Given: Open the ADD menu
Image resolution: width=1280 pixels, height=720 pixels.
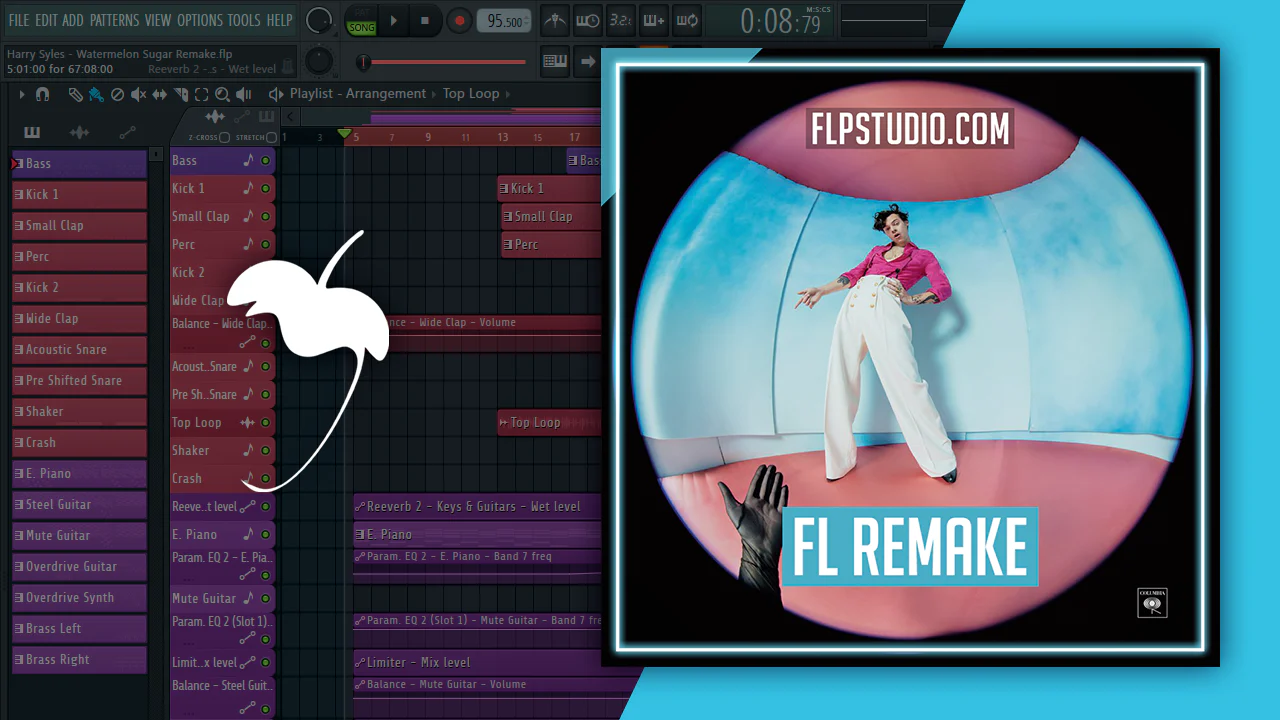Looking at the screenshot, I should pyautogui.click(x=73, y=20).
